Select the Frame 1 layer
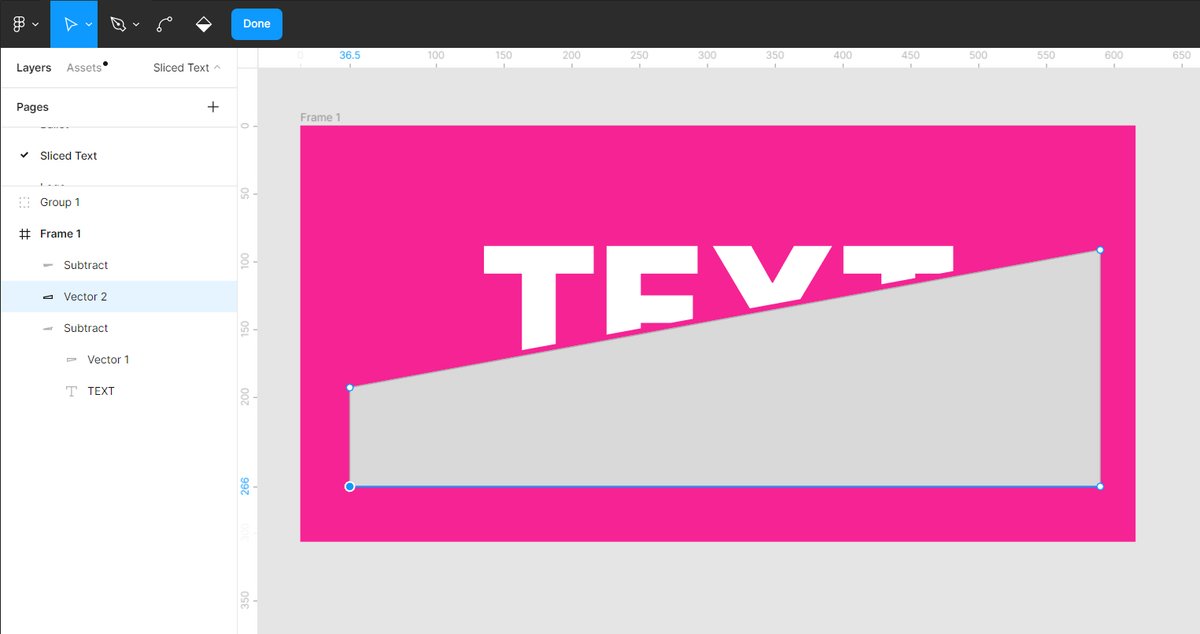 coord(118,234)
